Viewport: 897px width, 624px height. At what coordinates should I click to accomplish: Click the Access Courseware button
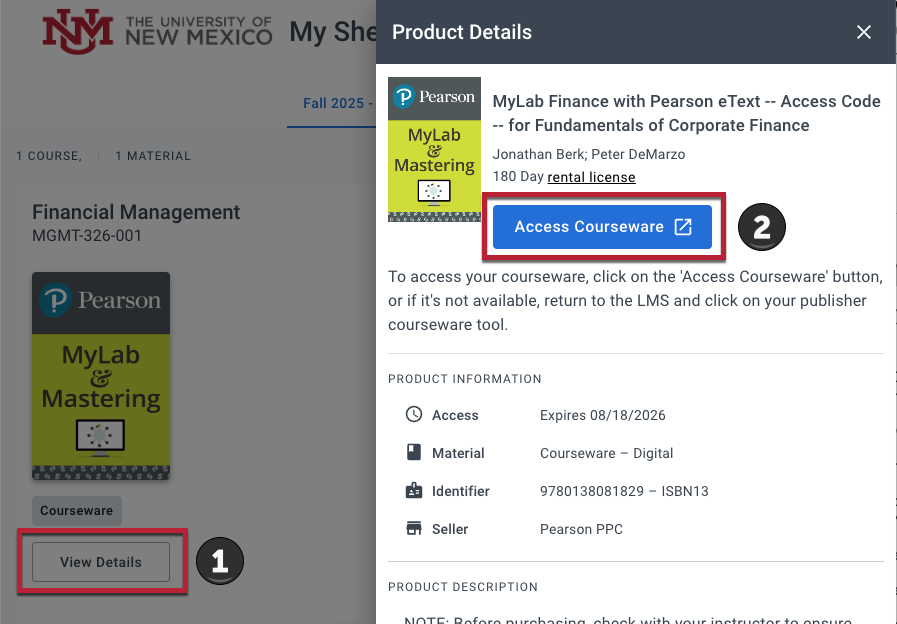point(602,227)
